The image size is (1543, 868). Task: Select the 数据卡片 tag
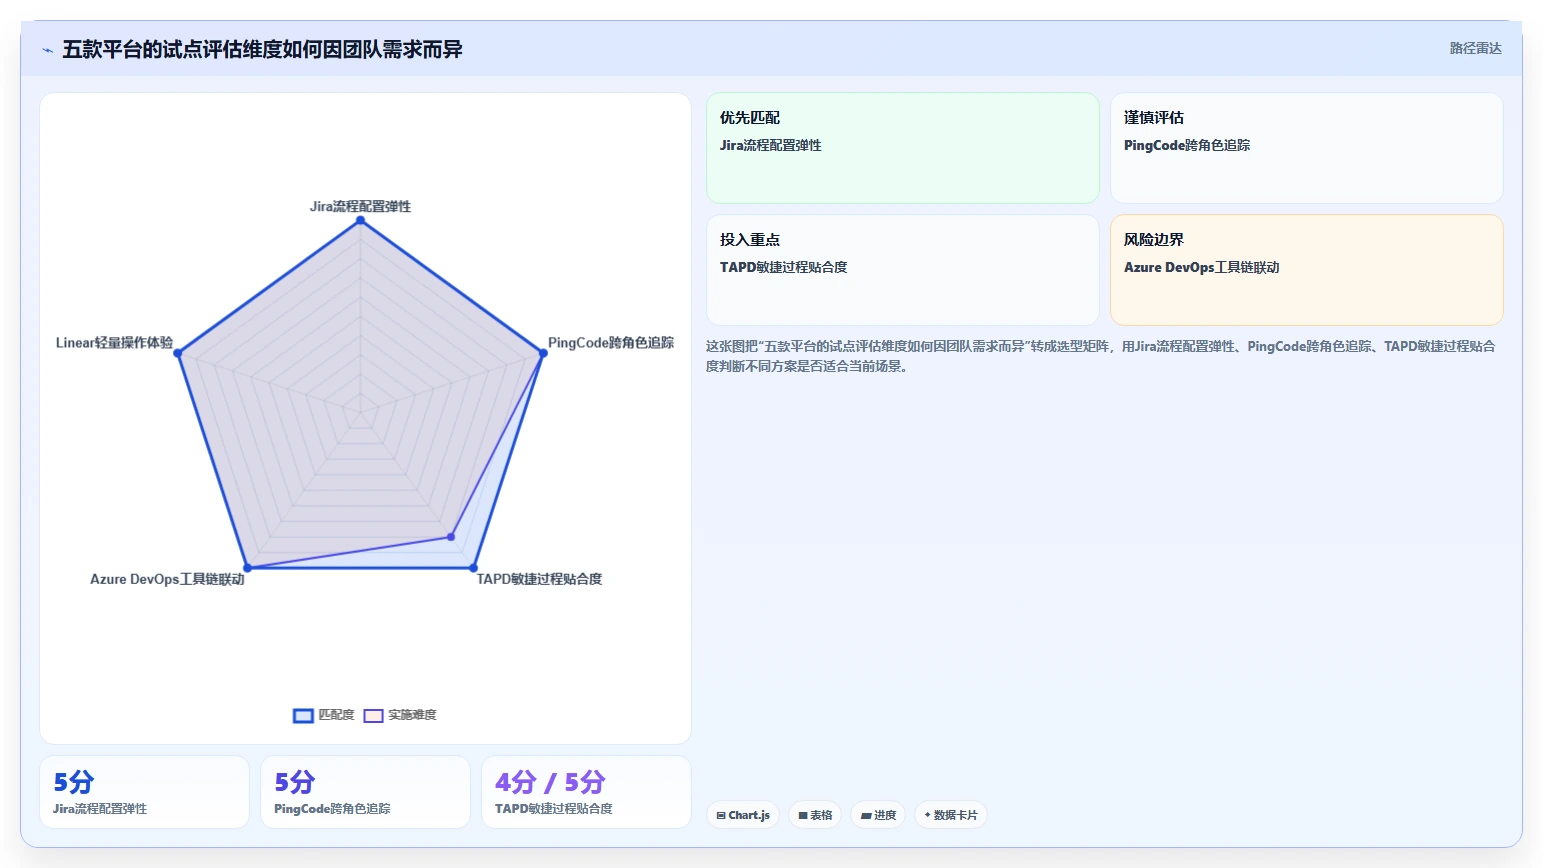tap(951, 815)
